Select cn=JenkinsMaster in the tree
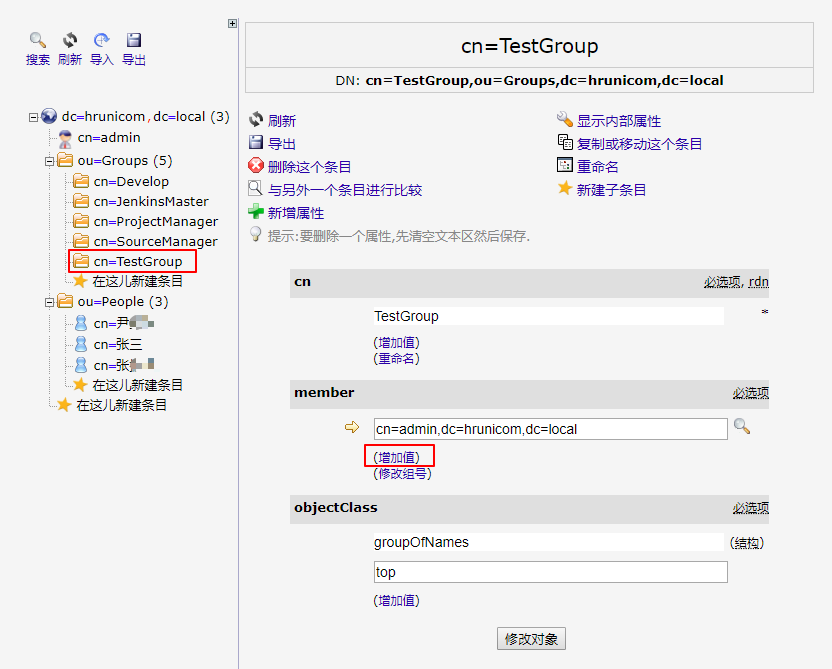Image resolution: width=832 pixels, height=669 pixels. point(150,201)
